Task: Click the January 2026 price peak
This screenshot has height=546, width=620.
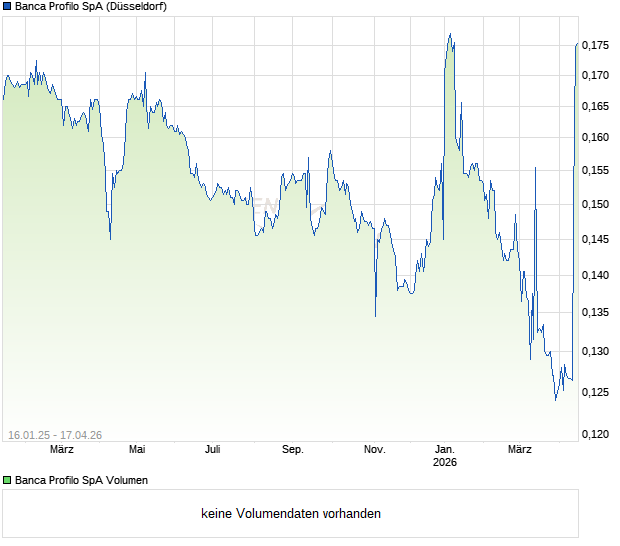Action: pyautogui.click(x=450, y=34)
